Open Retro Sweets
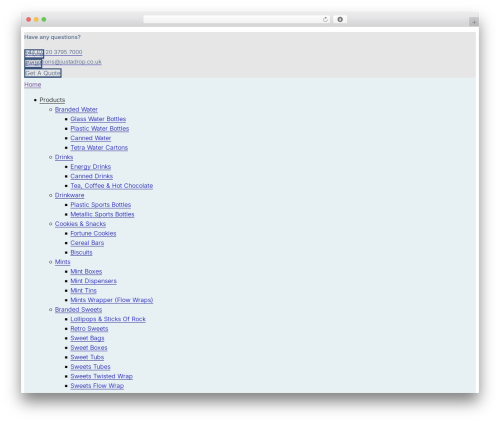500x423 pixels. click(89, 329)
